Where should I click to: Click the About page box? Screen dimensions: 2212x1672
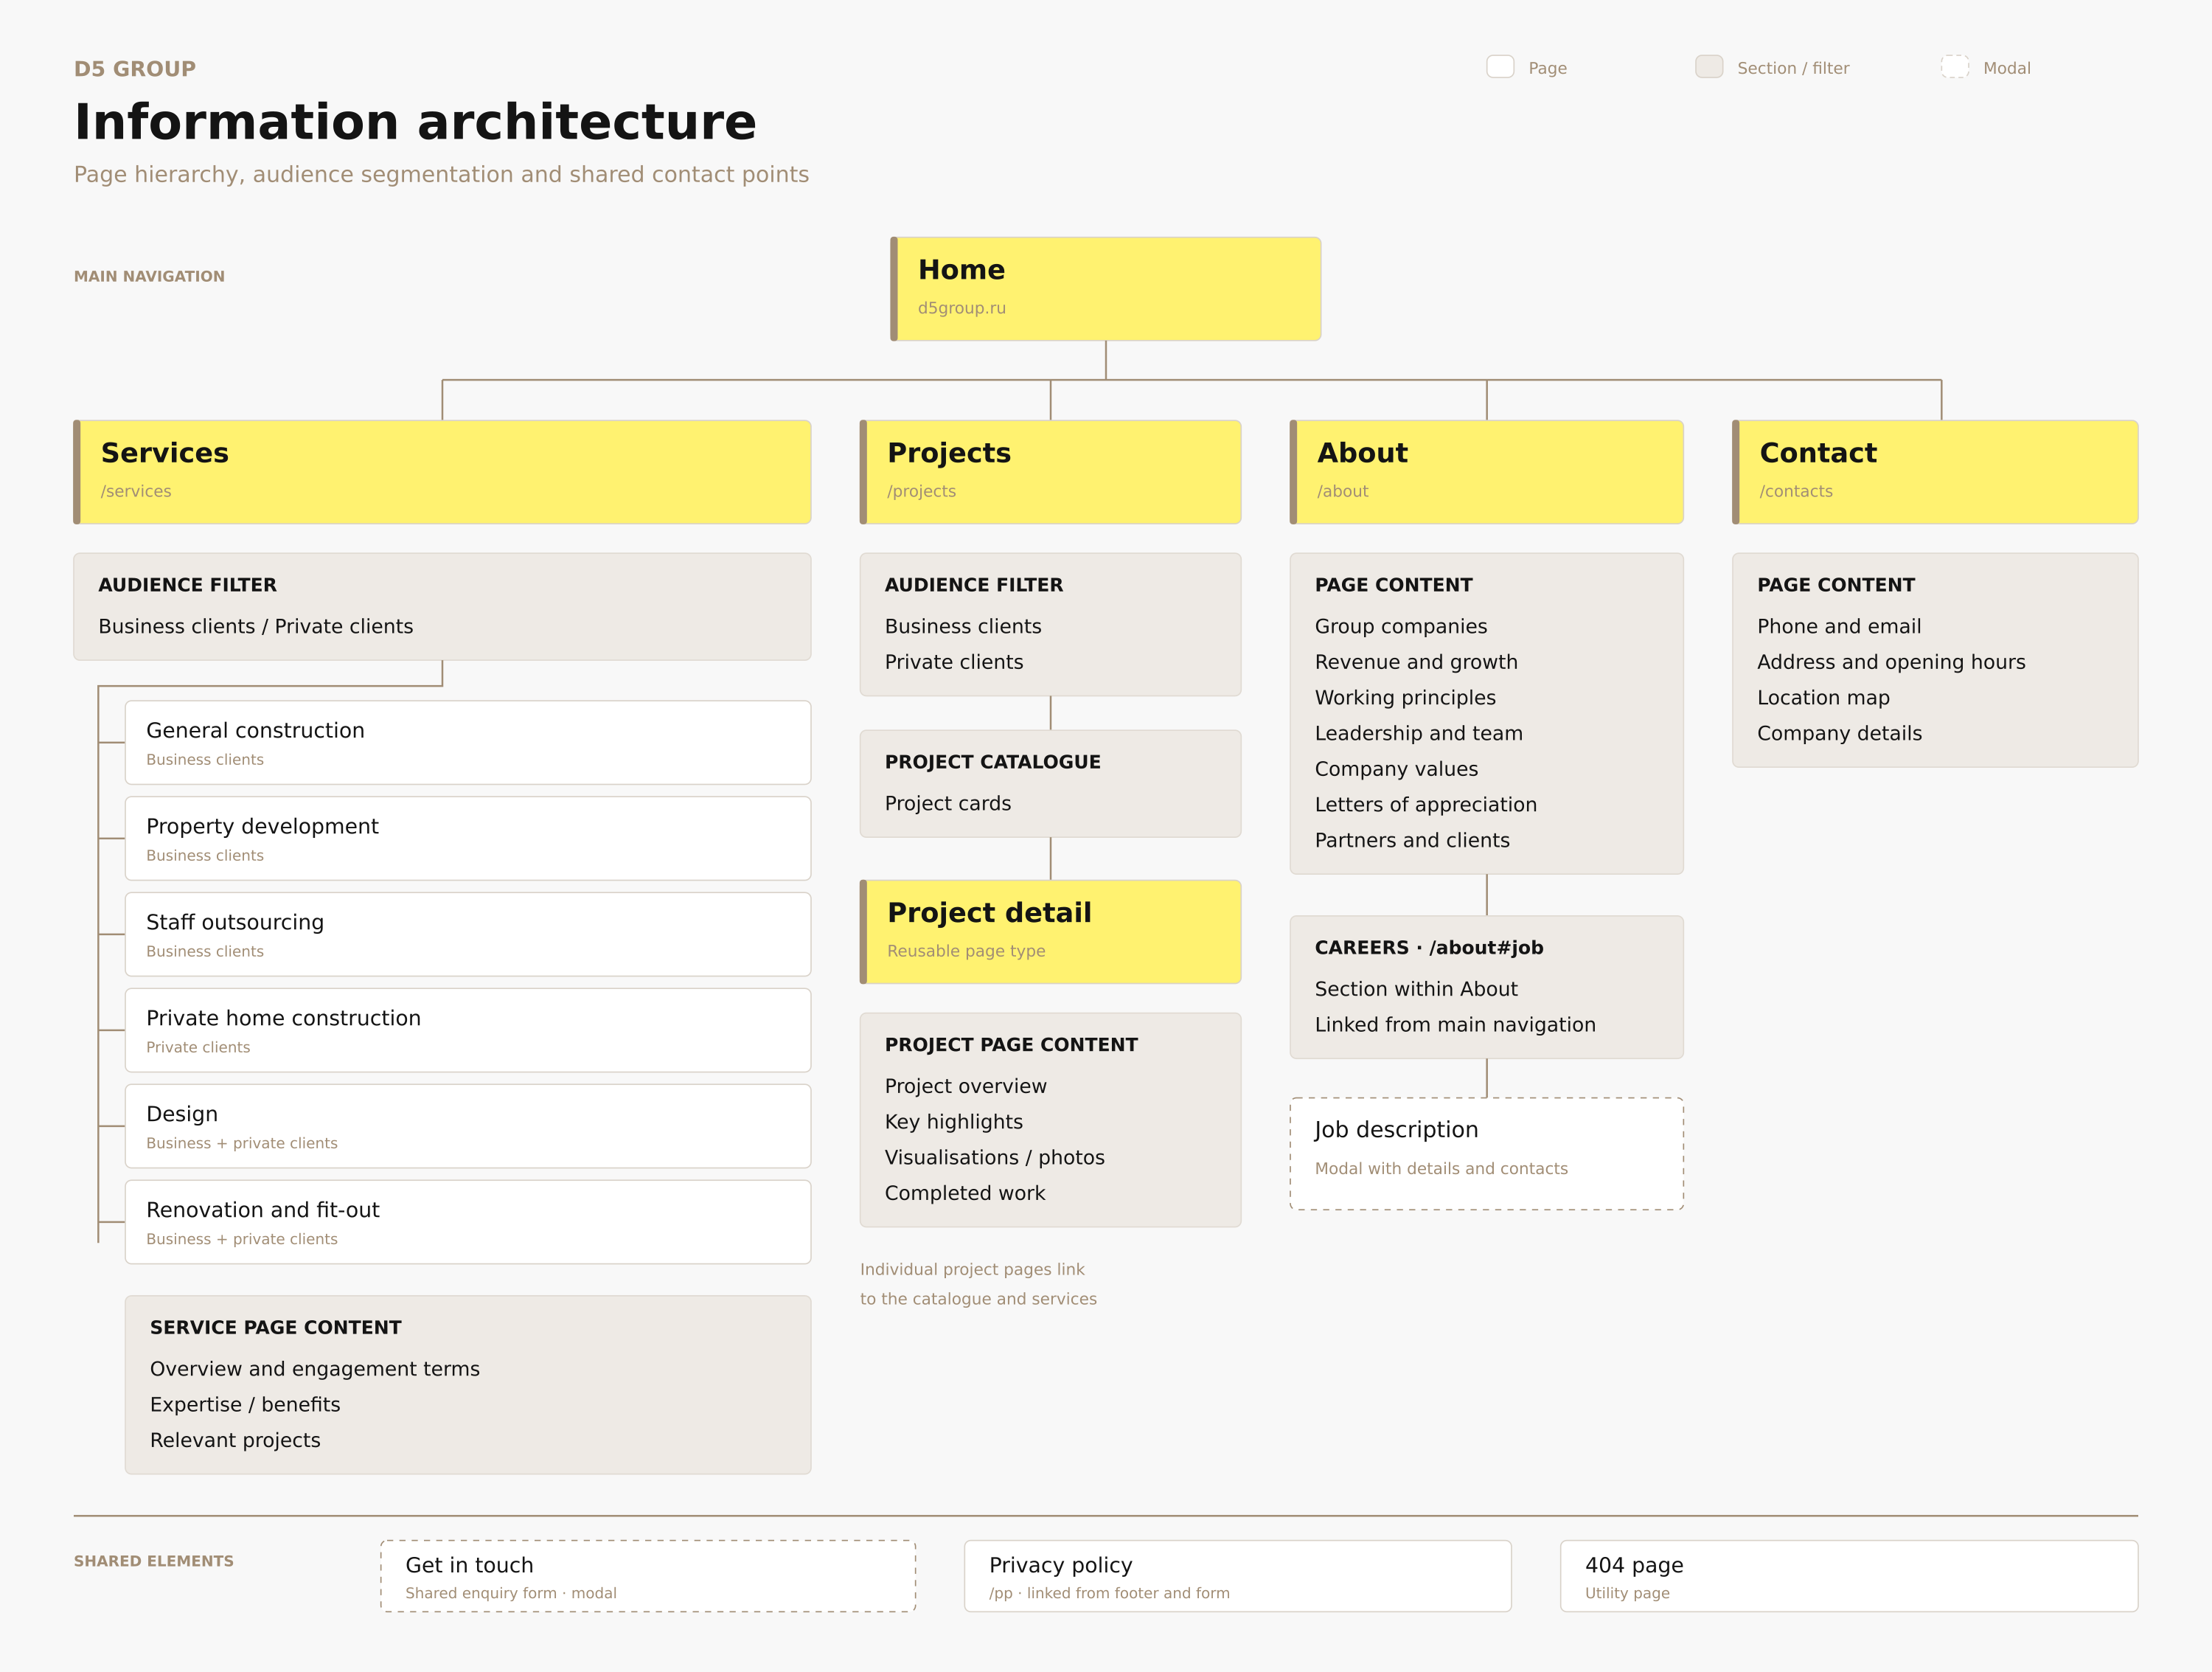click(x=1486, y=472)
